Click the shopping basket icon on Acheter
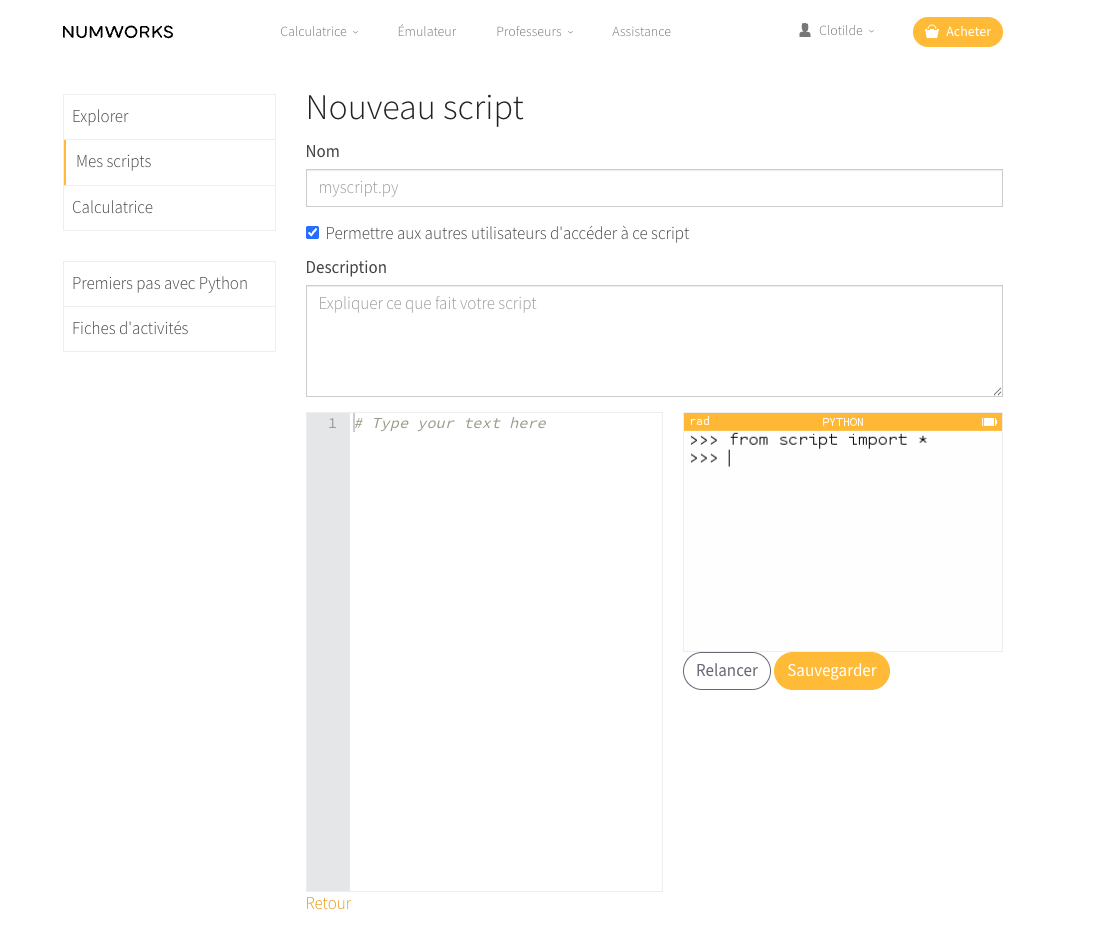The image size is (1111, 939). click(932, 31)
